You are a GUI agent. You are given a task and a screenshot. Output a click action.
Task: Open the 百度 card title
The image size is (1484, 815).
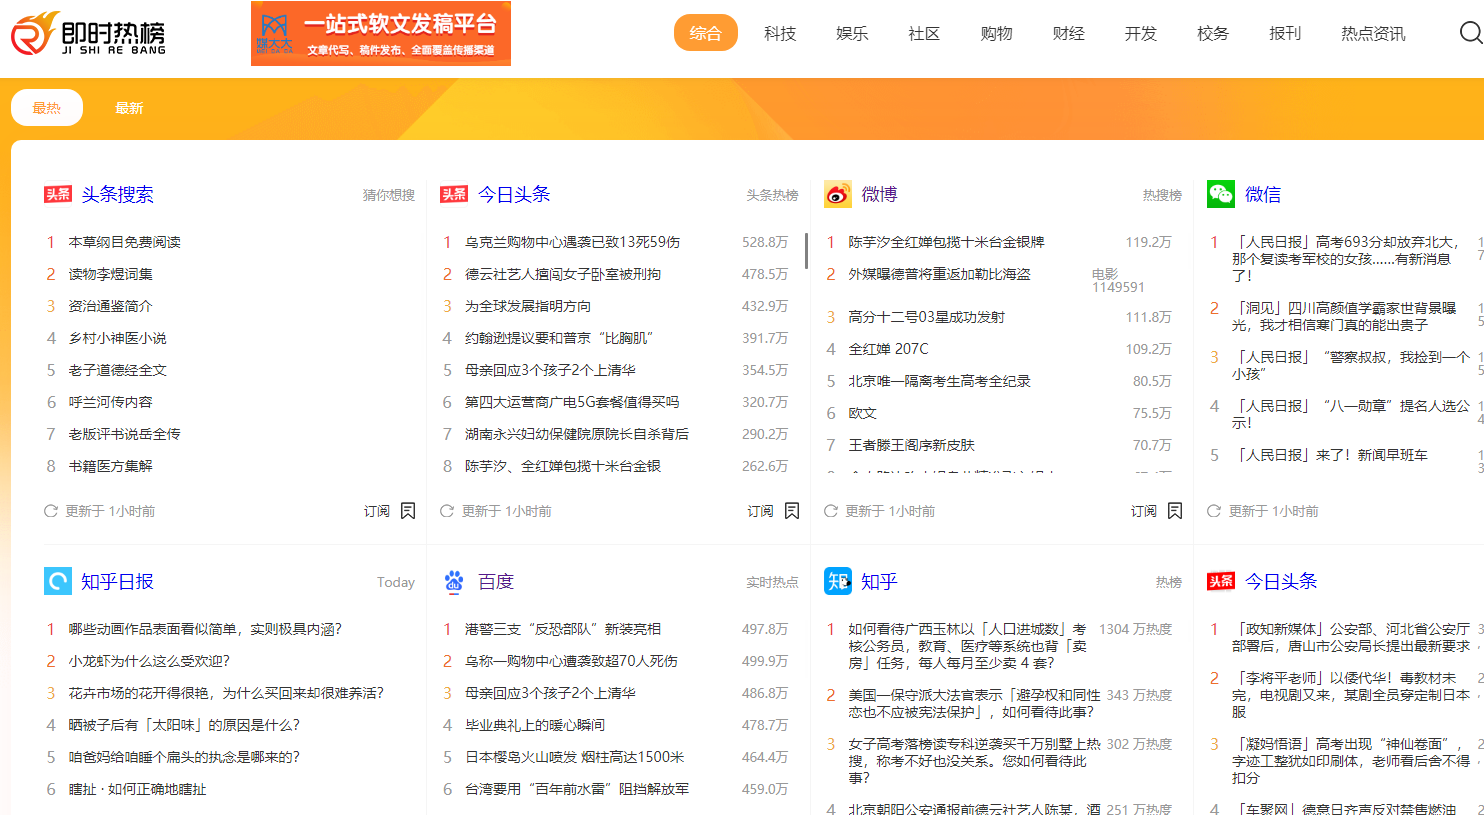coord(496,581)
